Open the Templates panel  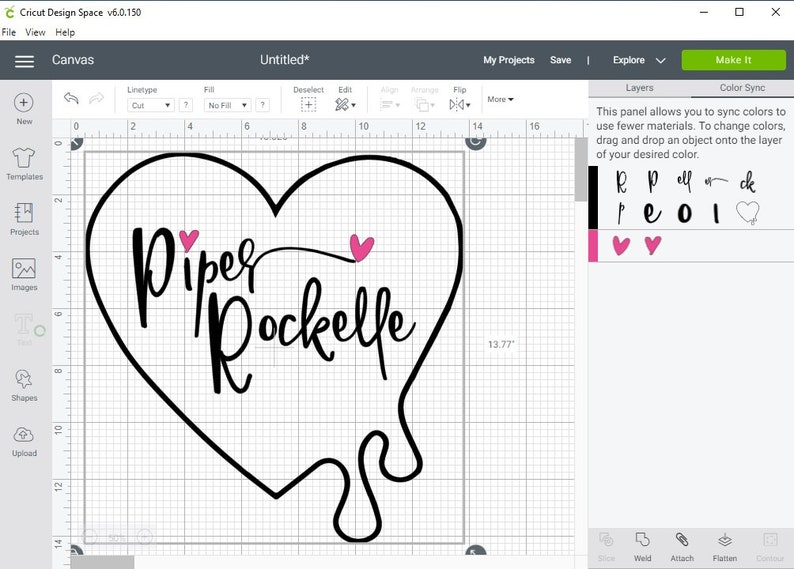coord(24,164)
